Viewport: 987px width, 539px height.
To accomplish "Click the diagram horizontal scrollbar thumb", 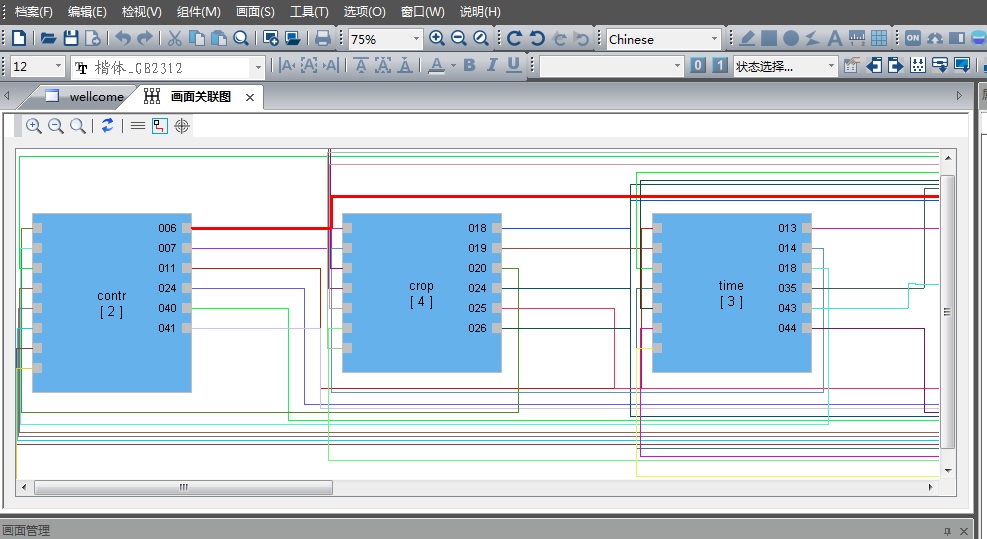I will click(183, 488).
